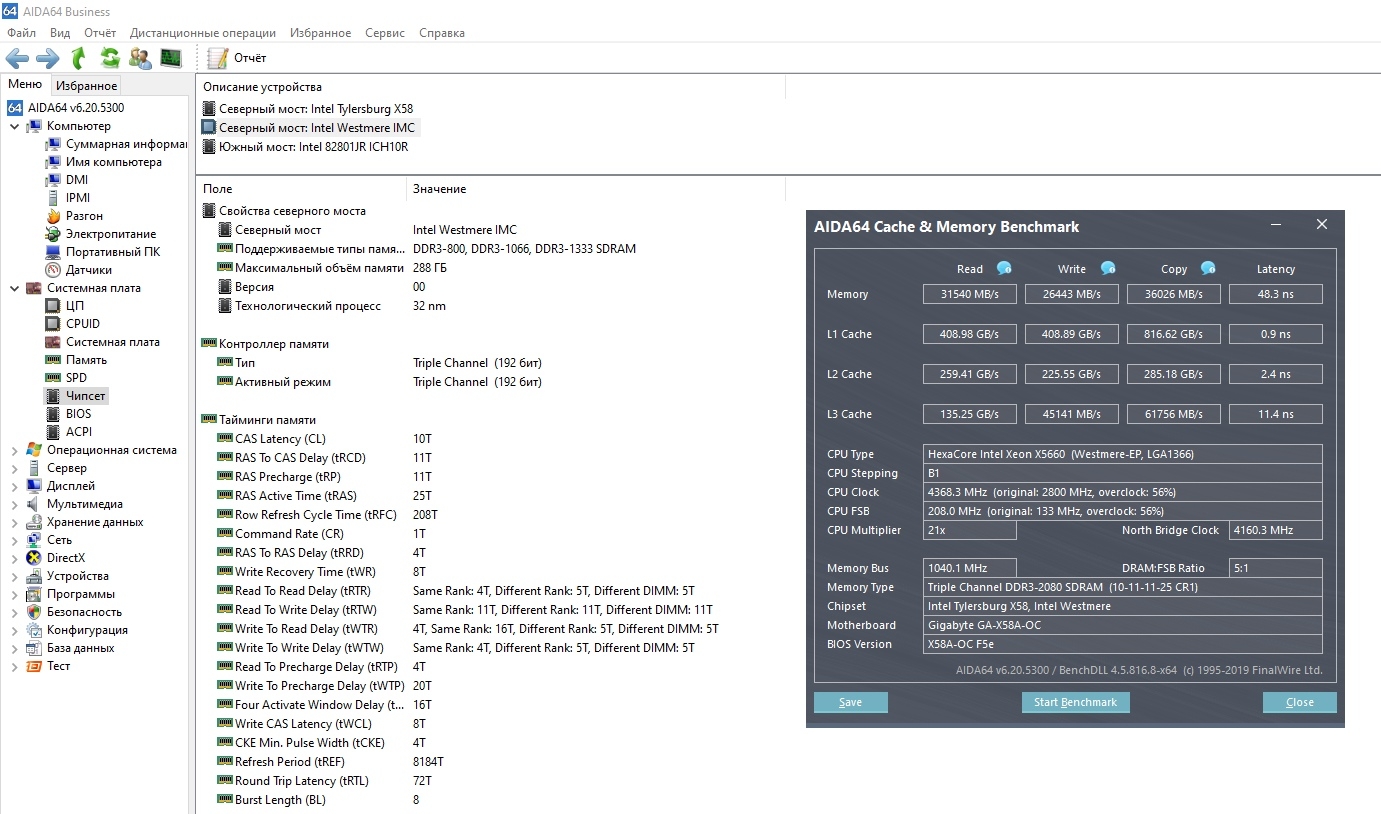The image size is (1381, 814).
Task: Open the SPD tree item
Action: pos(66,378)
